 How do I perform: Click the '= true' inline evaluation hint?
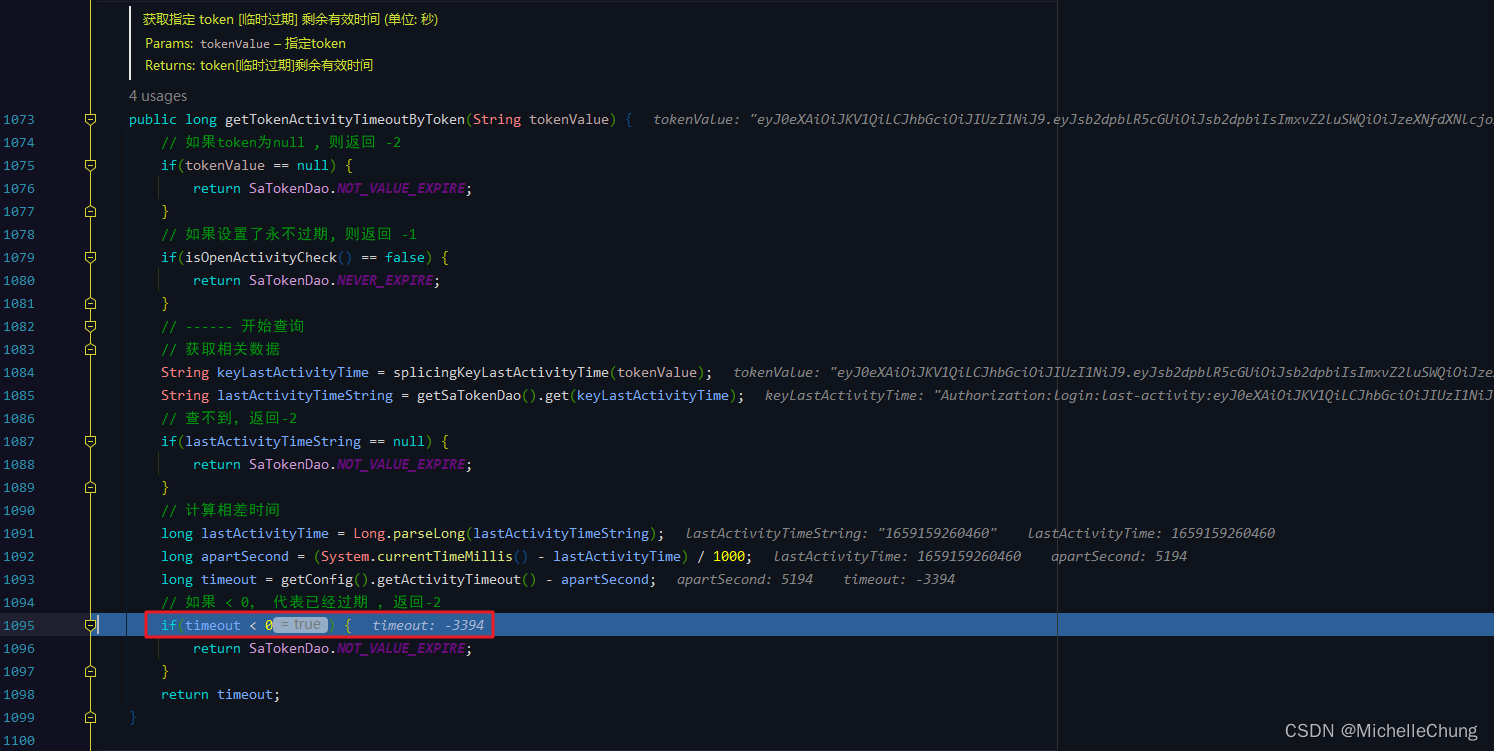[301, 625]
